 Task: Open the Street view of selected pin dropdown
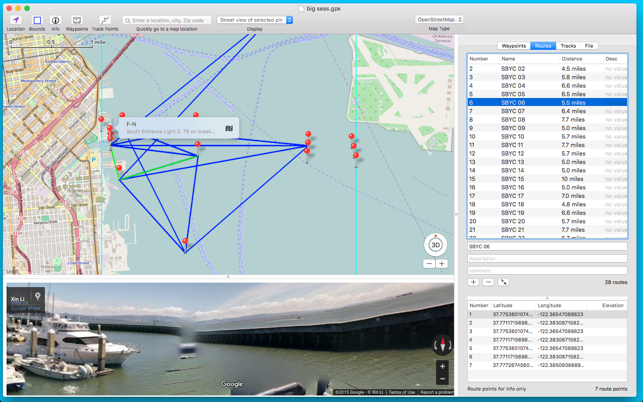coord(254,20)
